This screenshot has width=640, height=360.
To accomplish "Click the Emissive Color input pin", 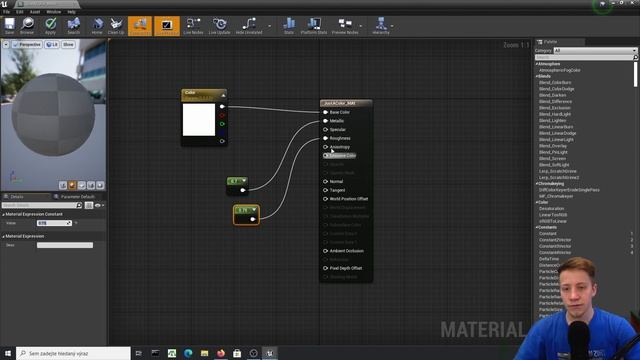I will pyautogui.click(x=325, y=156).
